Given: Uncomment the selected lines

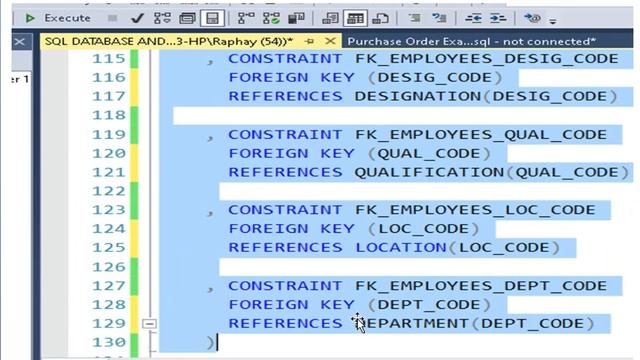Looking at the screenshot, I should click(440, 18).
